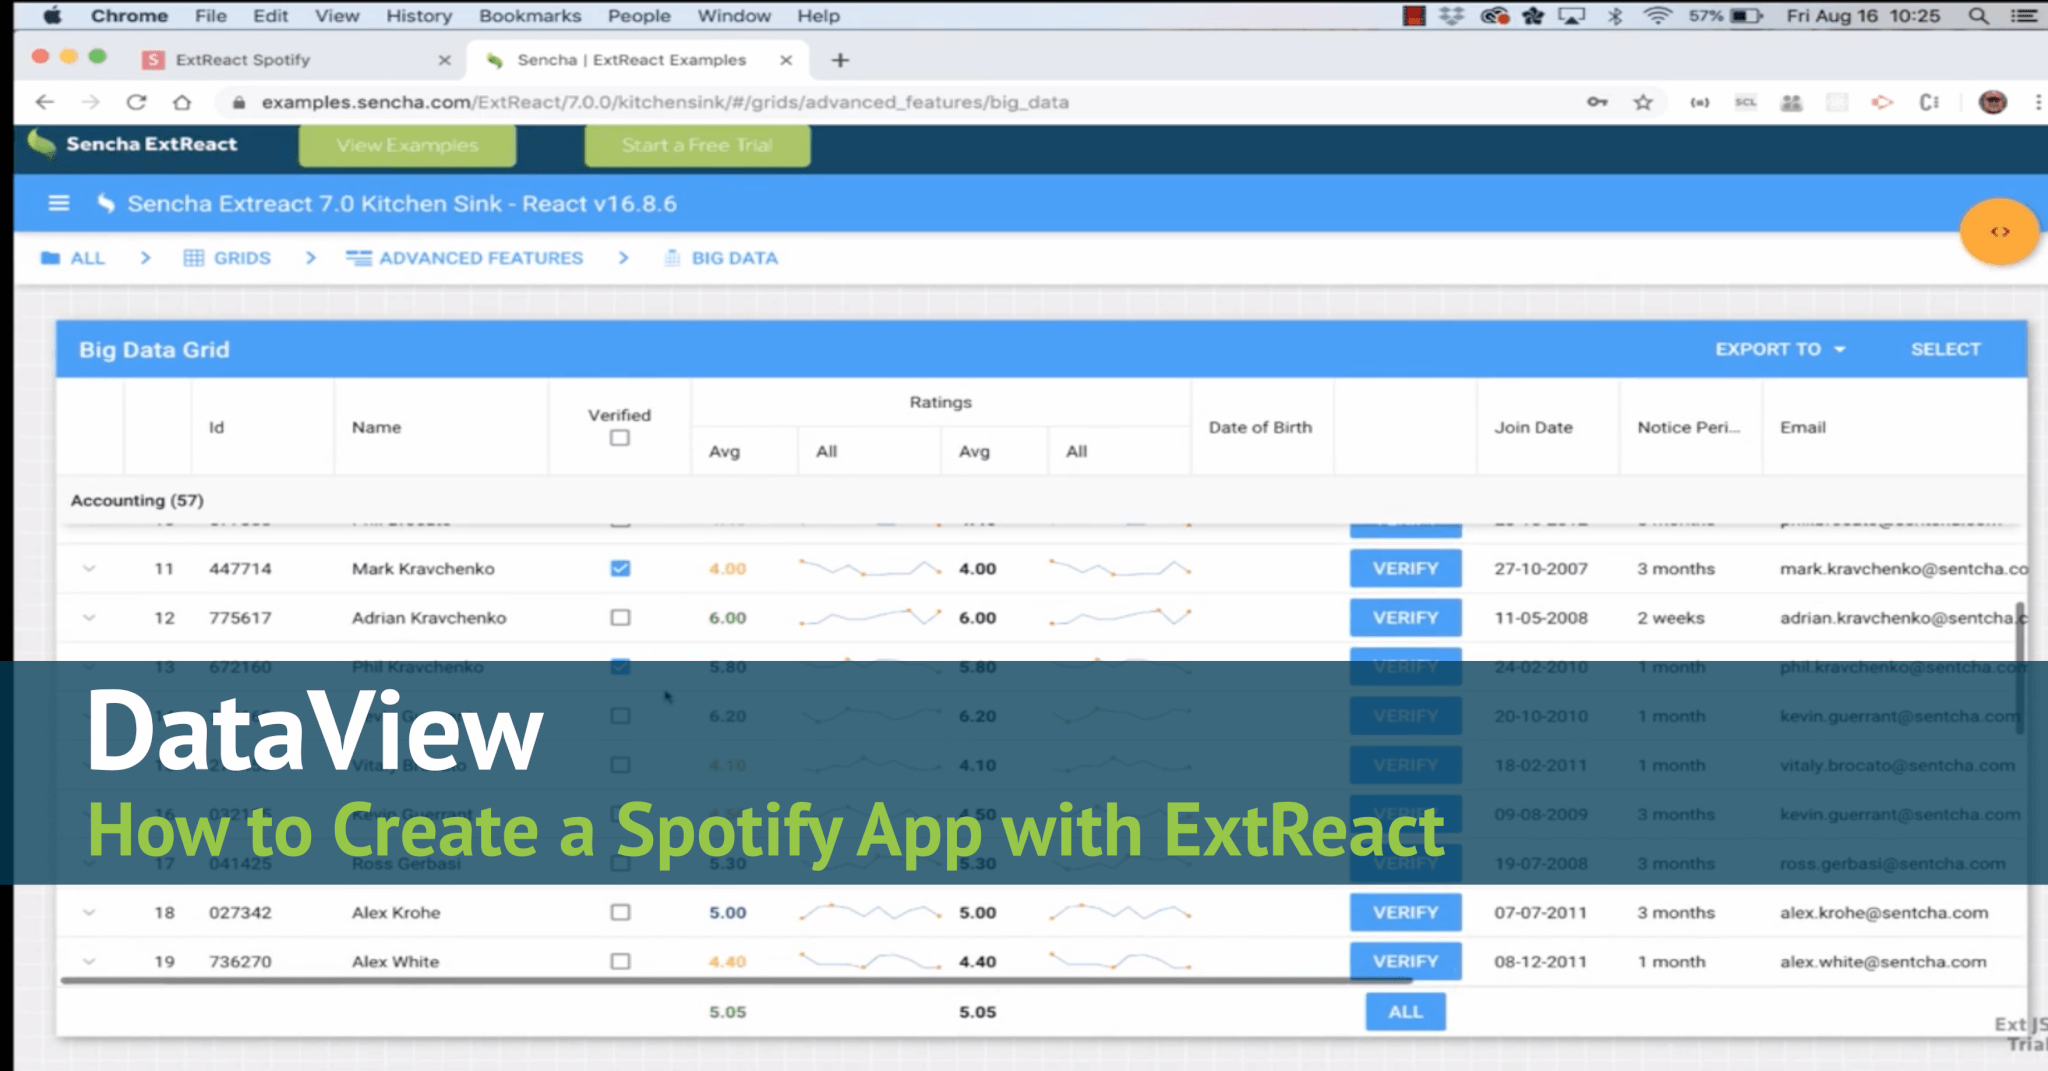Expand row 19 Alex White
Screen dimensions: 2048x1071
click(x=89, y=961)
